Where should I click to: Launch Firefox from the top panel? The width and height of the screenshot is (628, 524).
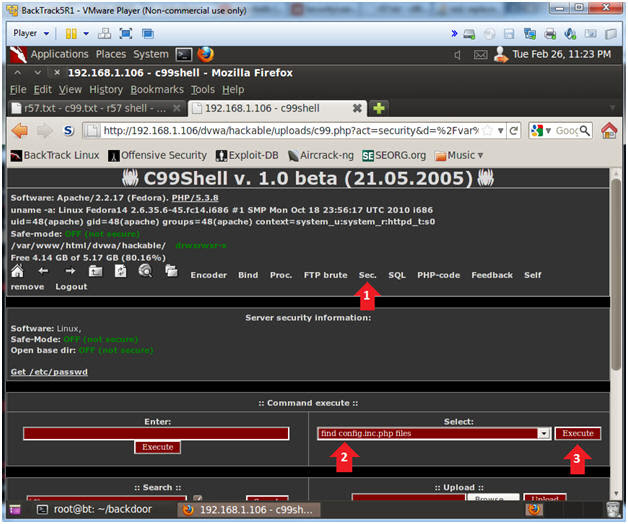(205, 54)
